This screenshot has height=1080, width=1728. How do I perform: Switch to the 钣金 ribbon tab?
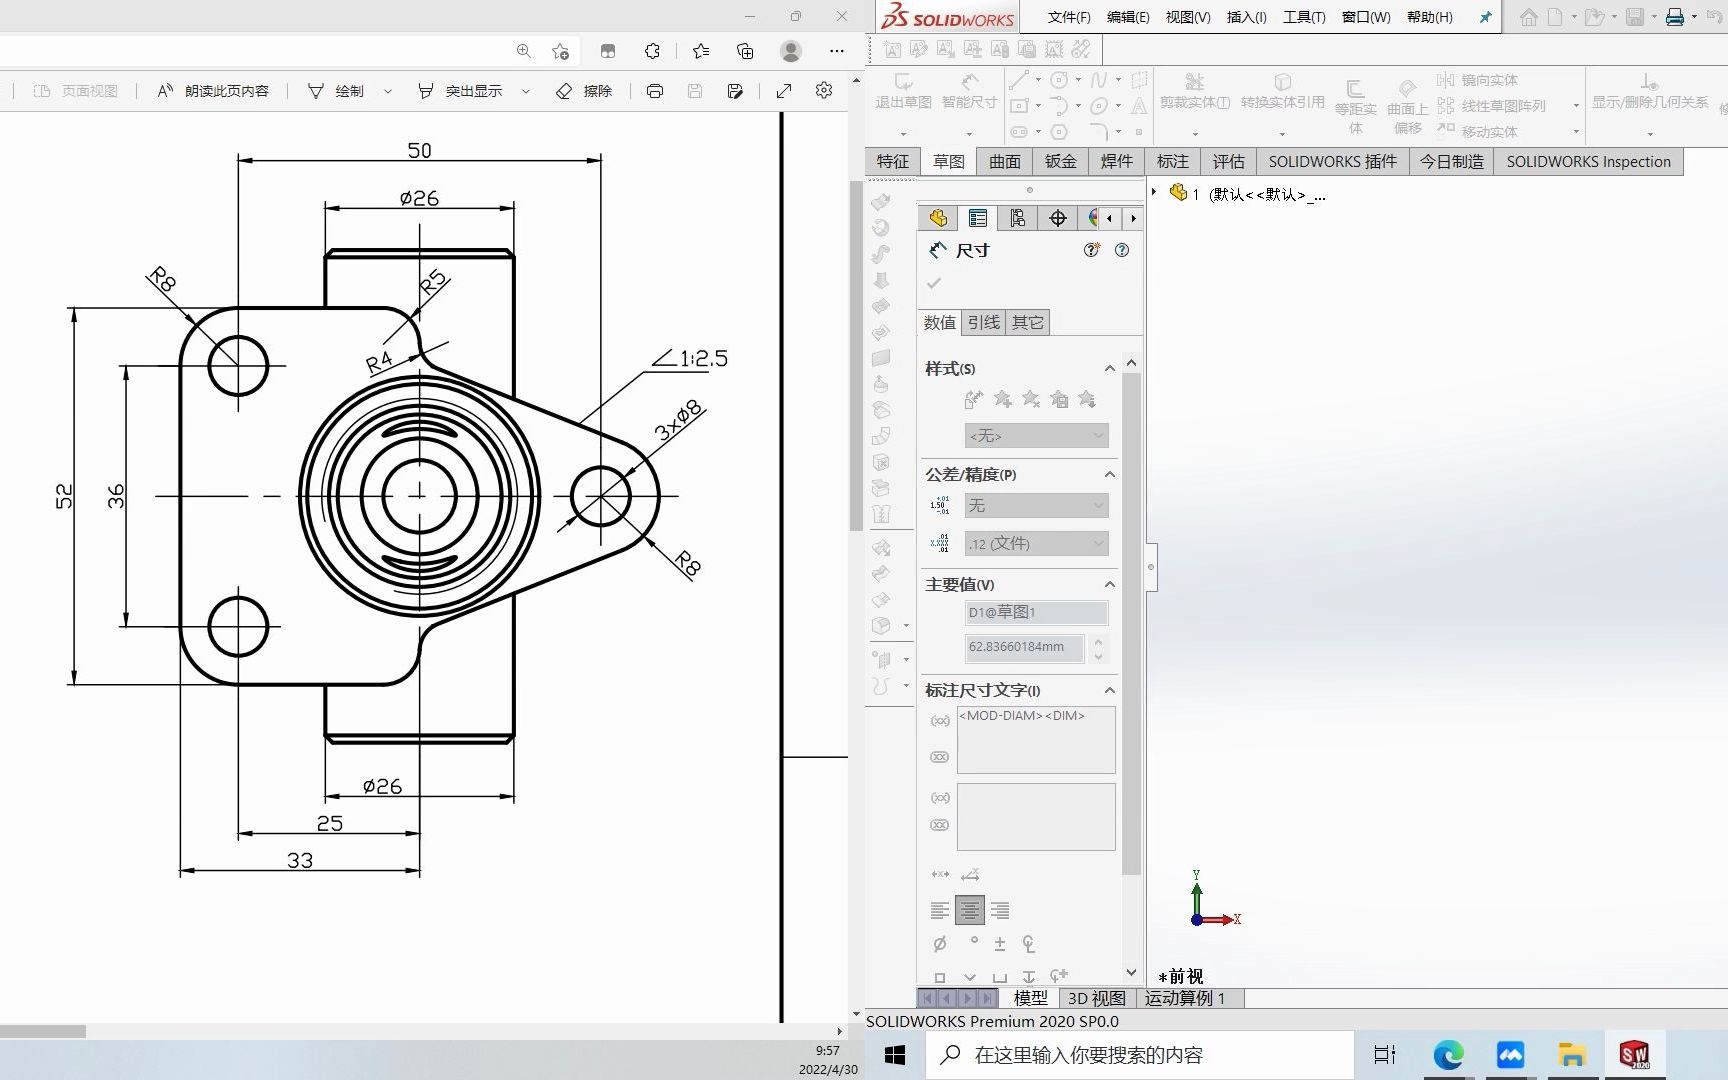(1060, 161)
